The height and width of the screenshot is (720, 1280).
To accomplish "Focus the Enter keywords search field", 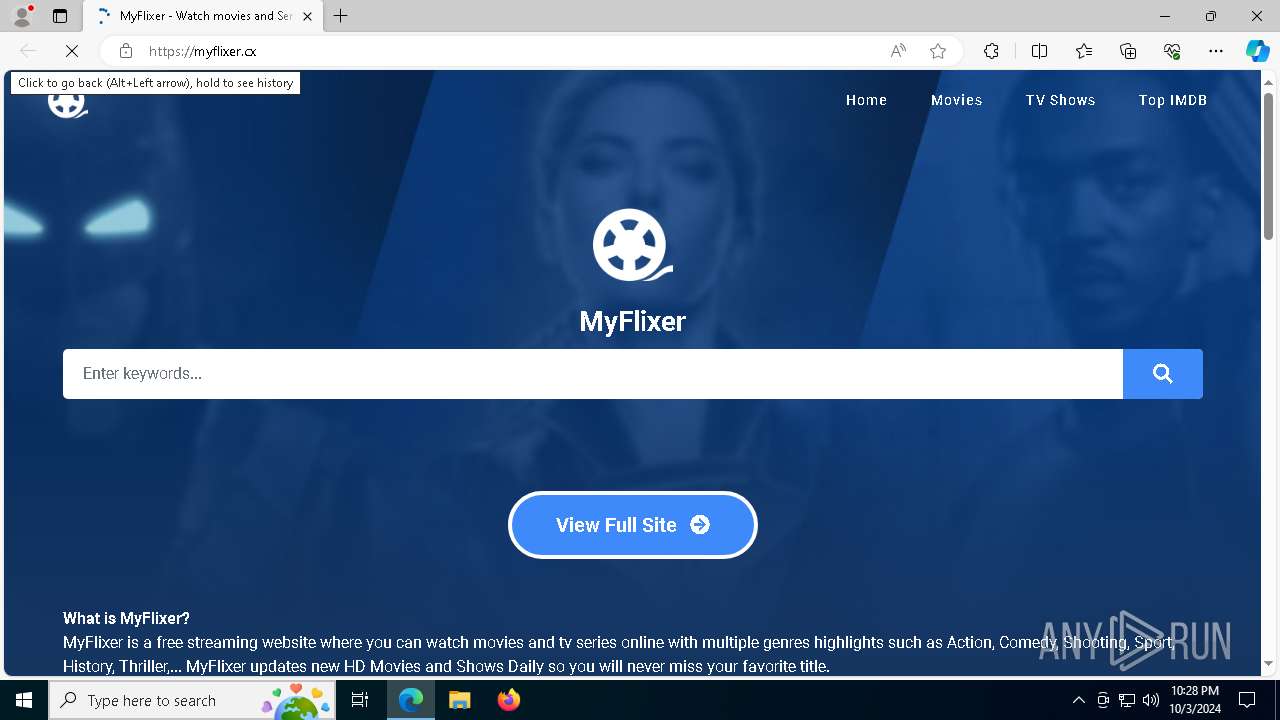I will point(593,374).
